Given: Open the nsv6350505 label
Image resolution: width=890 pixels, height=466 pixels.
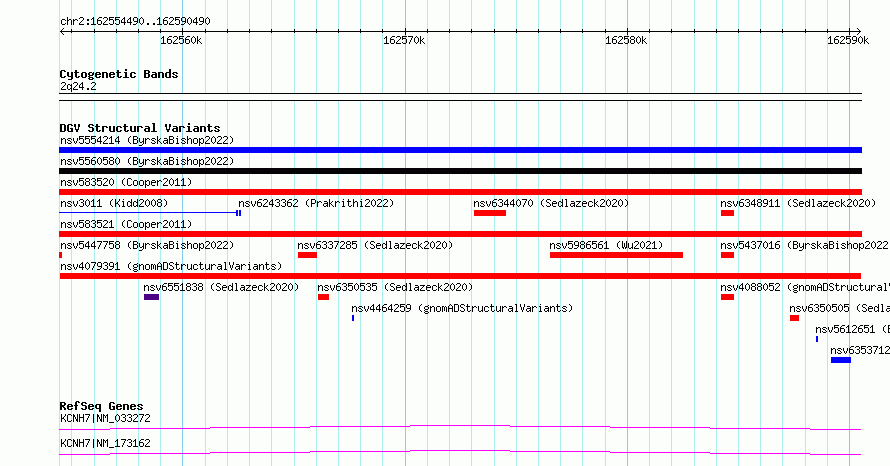Looking at the screenshot, I should coord(839,308).
